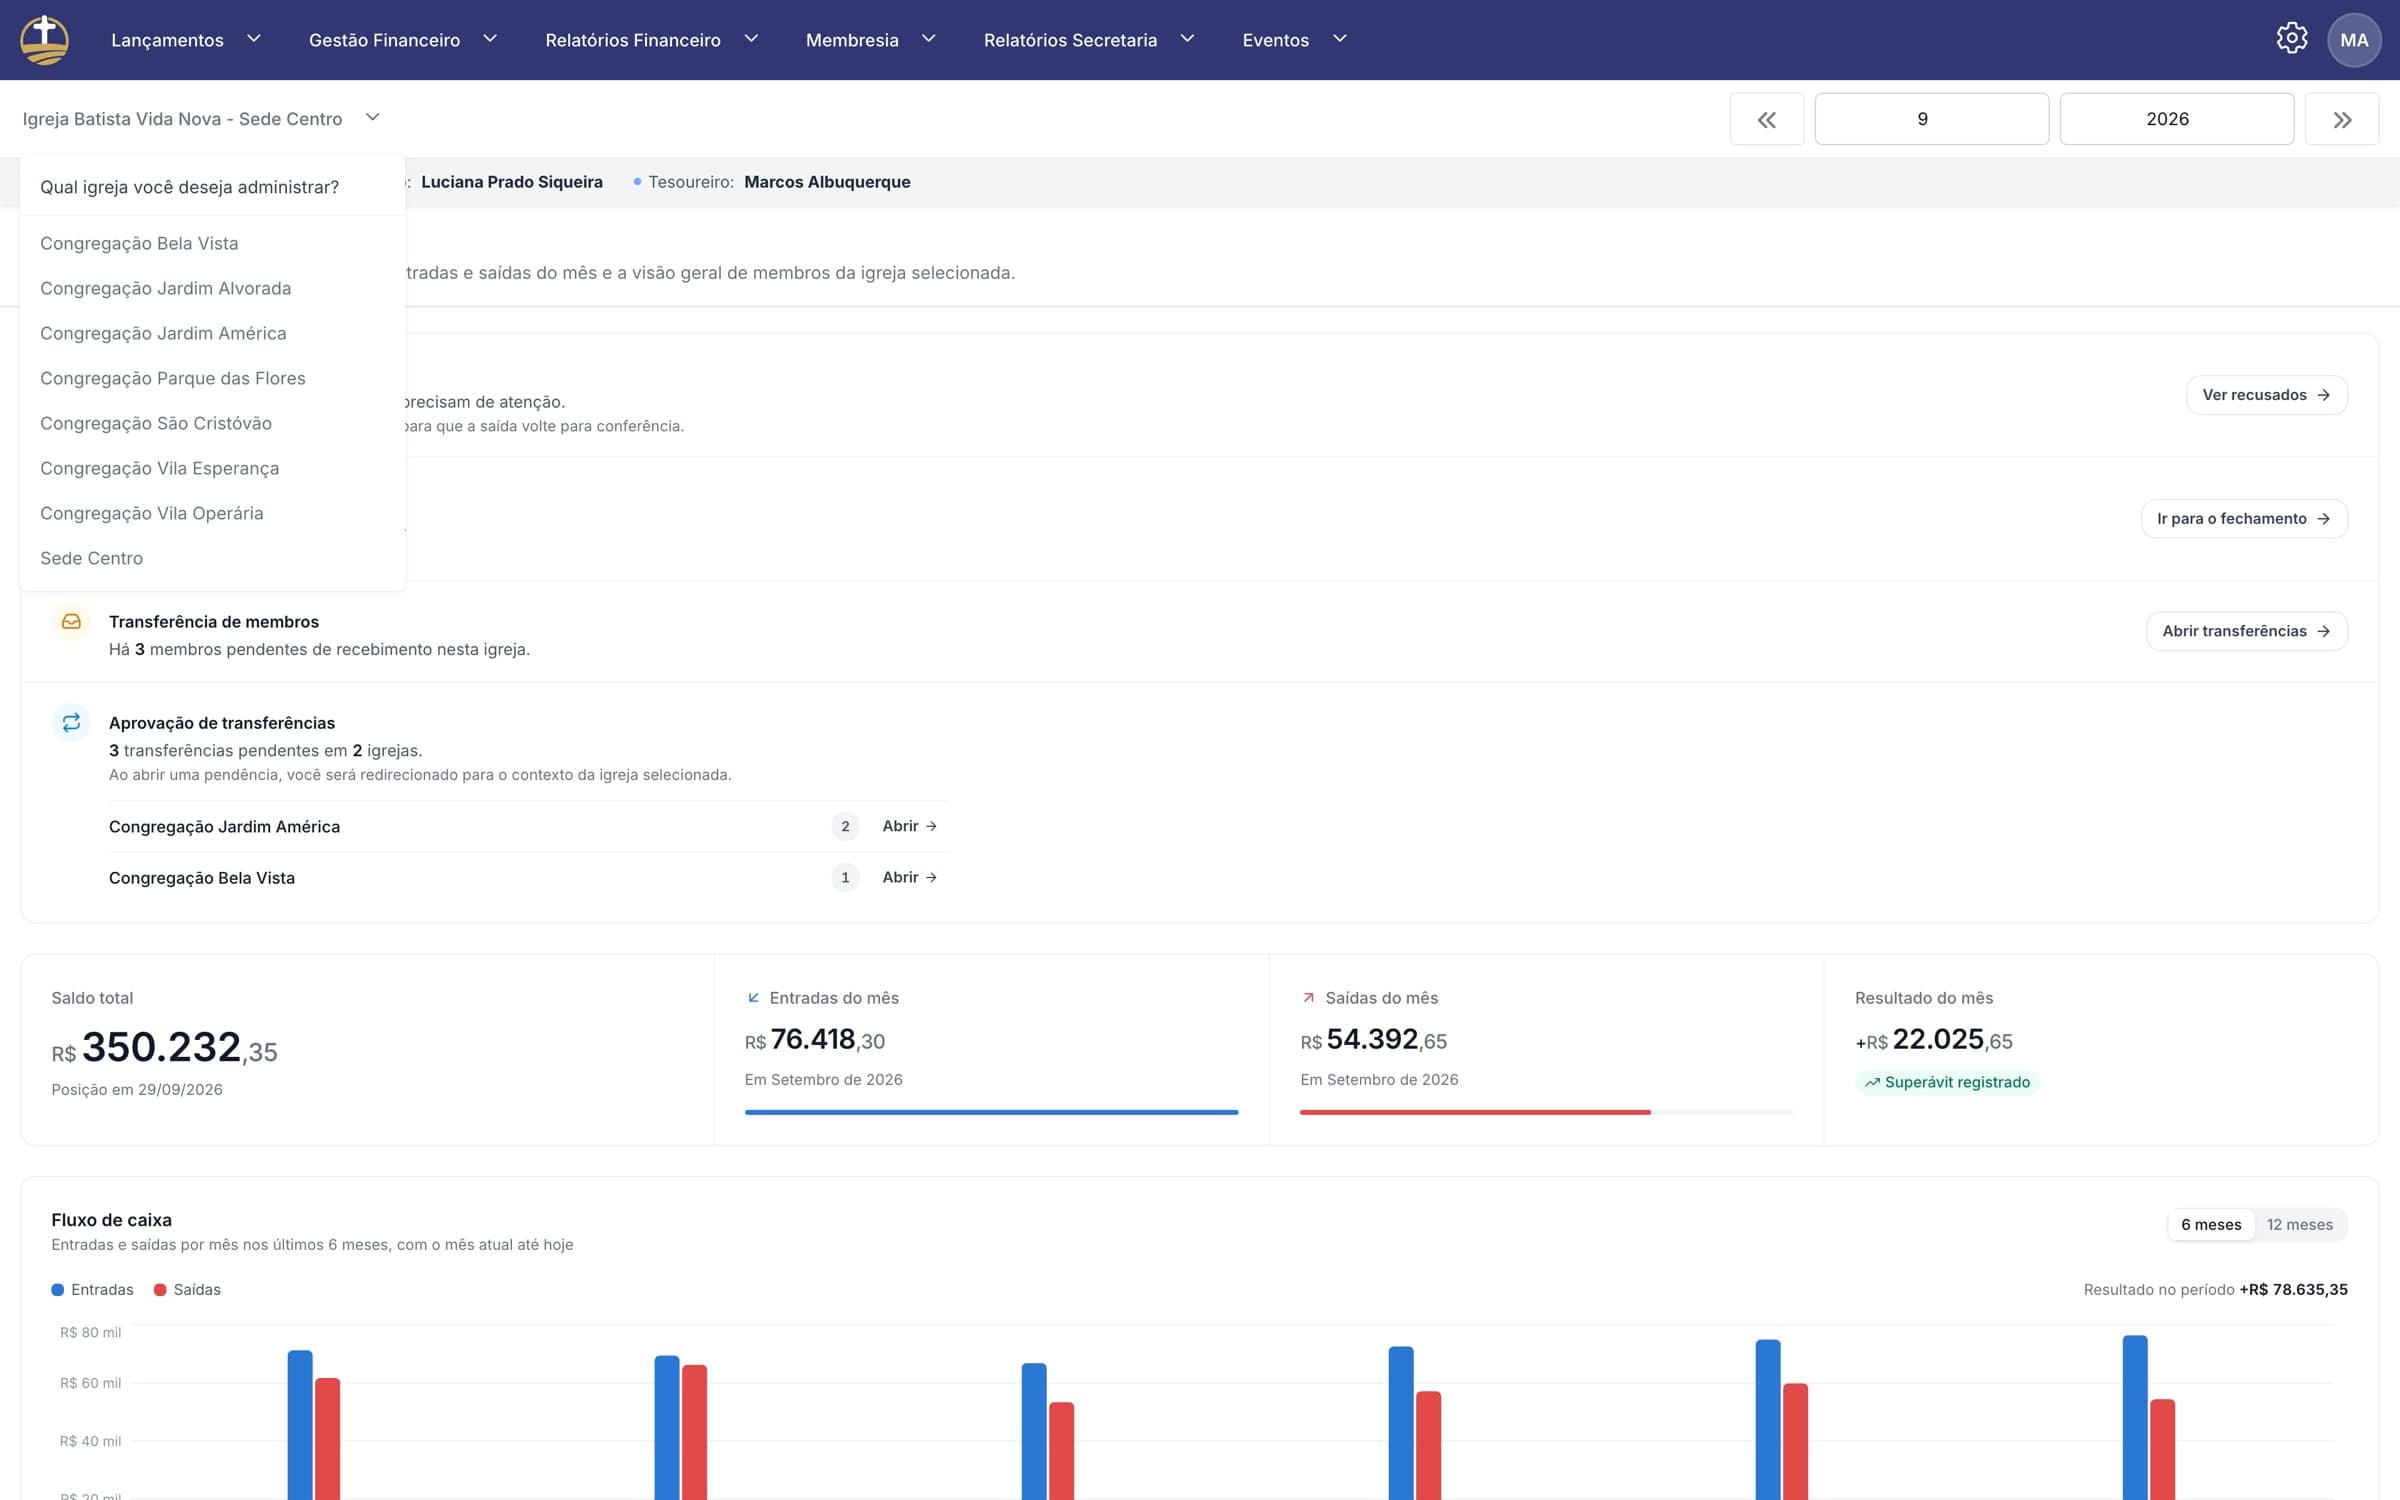Open Congregação Jardim América pending transfers

pos(909,826)
